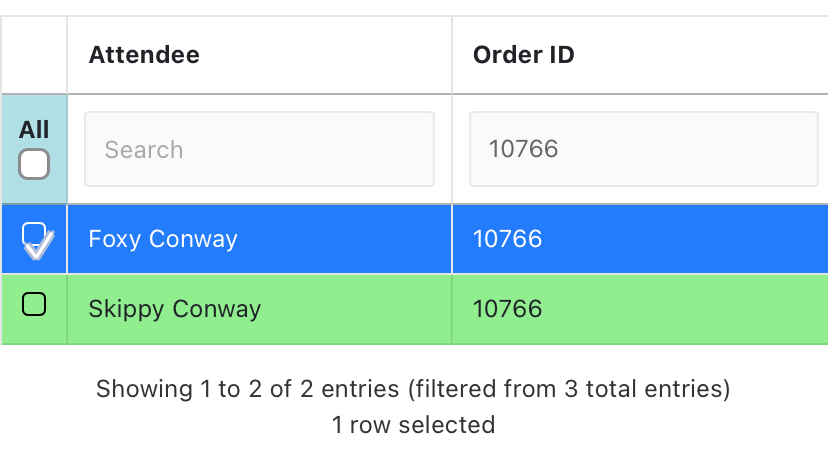Select the Foxy Conway name cell

[163, 239]
